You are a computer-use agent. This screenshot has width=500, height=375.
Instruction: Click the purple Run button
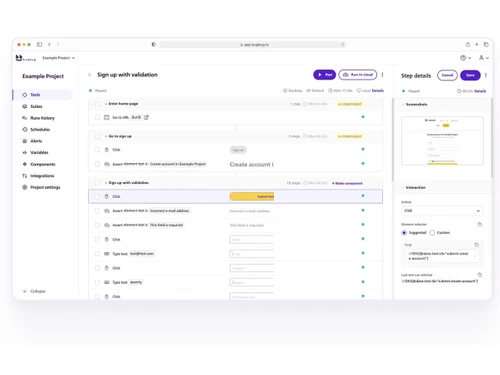[324, 75]
